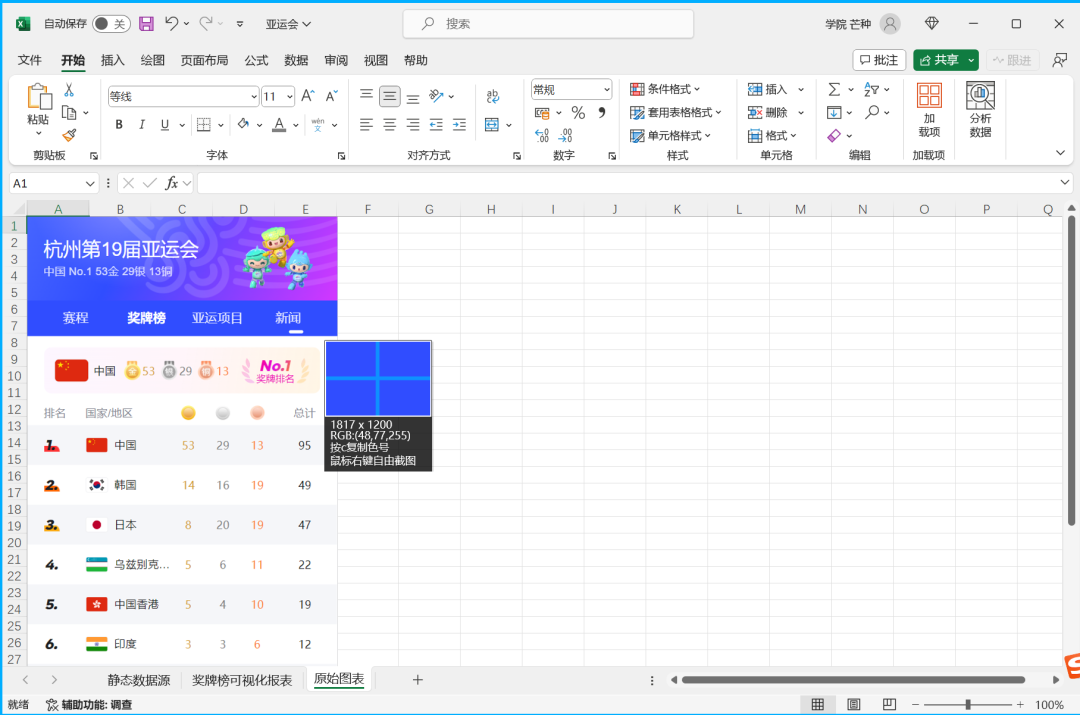Click the Comments button
The width and height of the screenshot is (1080, 715).
point(879,60)
